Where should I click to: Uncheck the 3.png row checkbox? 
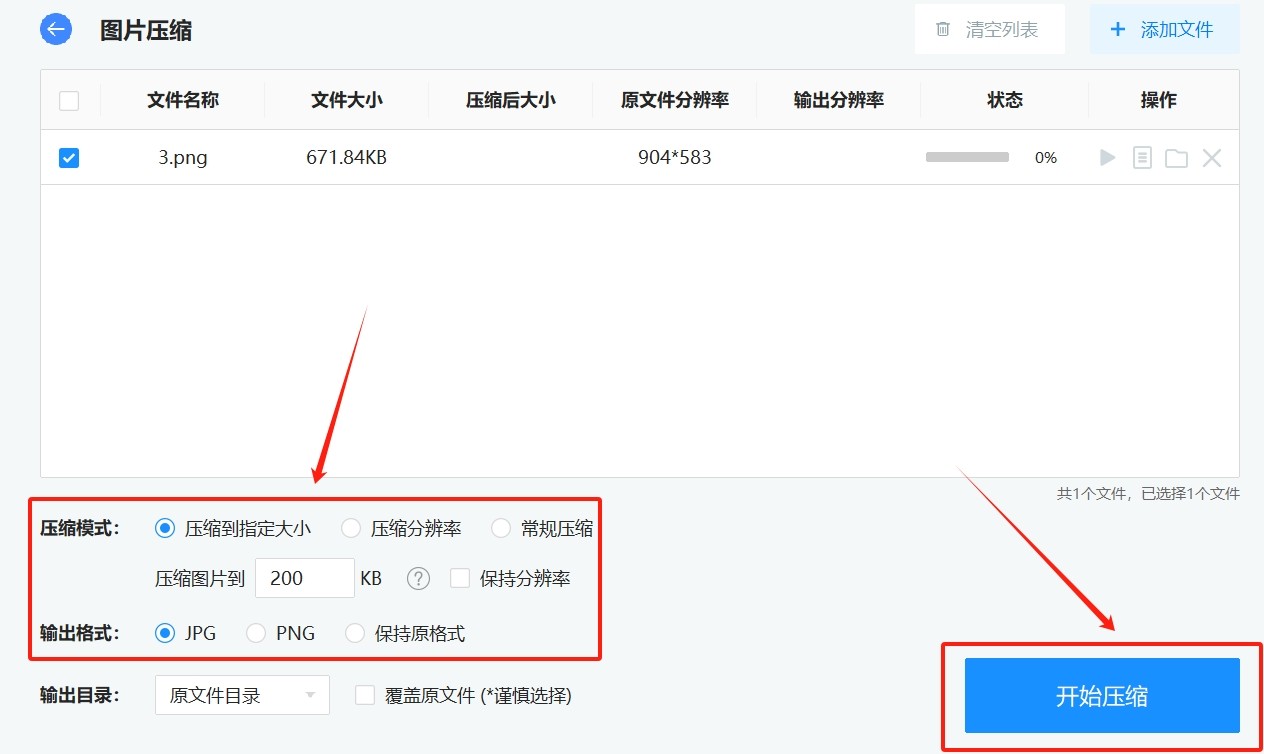[x=69, y=157]
